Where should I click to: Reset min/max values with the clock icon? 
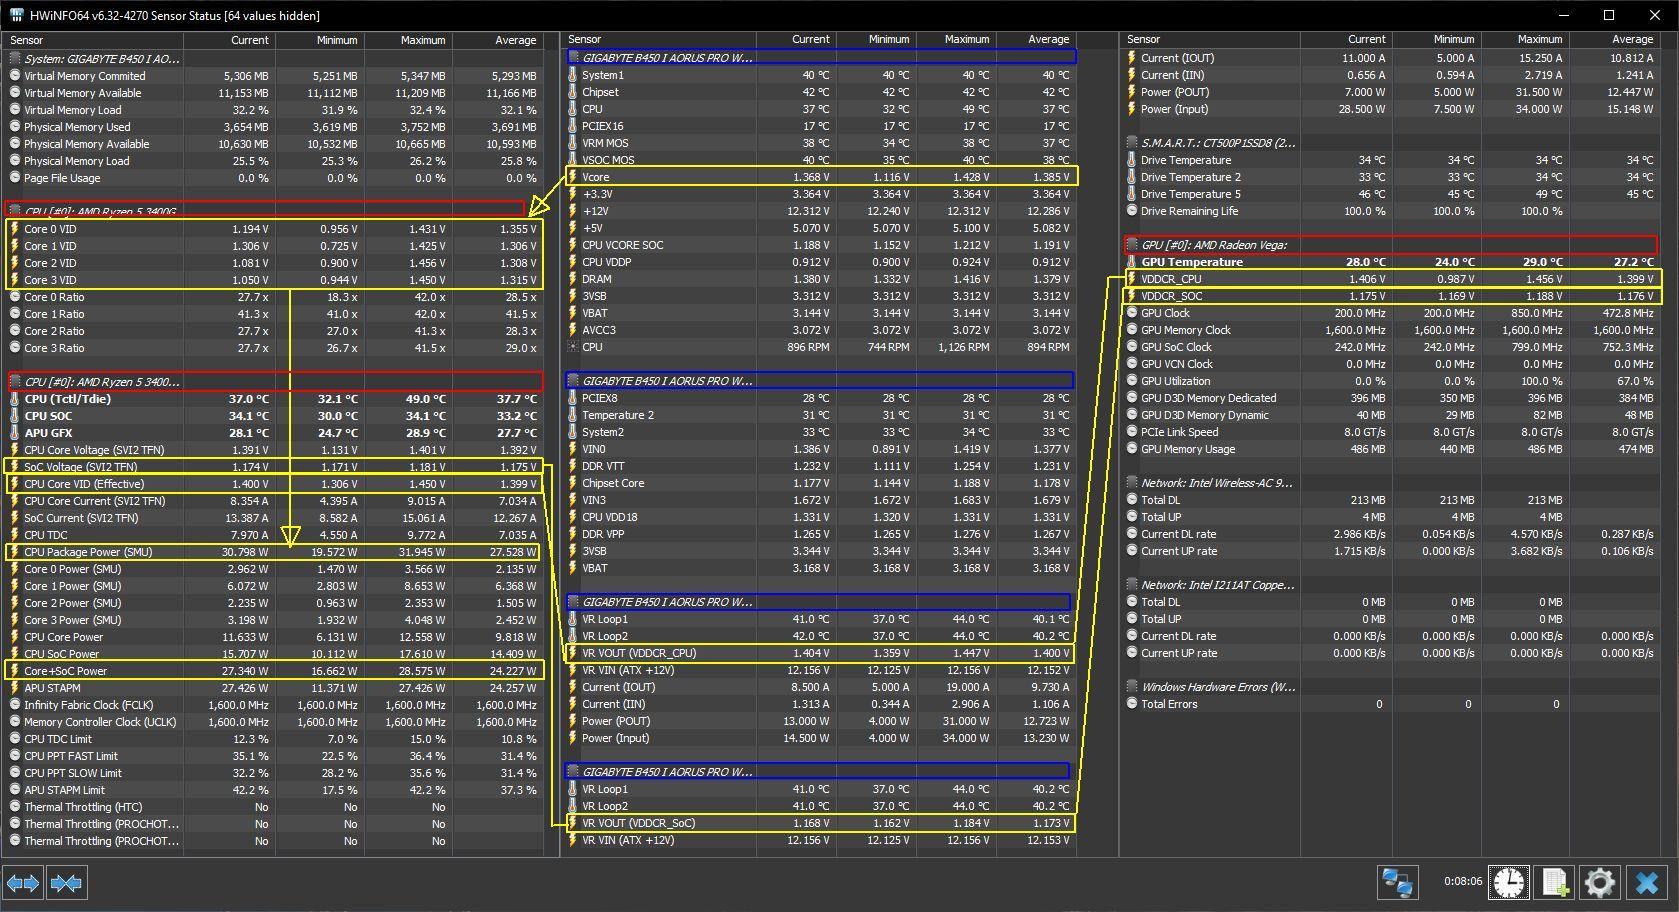1509,882
